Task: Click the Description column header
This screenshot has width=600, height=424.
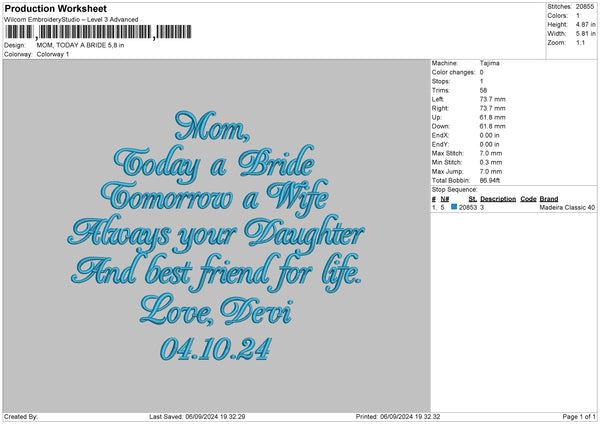Action: pyautogui.click(x=498, y=199)
